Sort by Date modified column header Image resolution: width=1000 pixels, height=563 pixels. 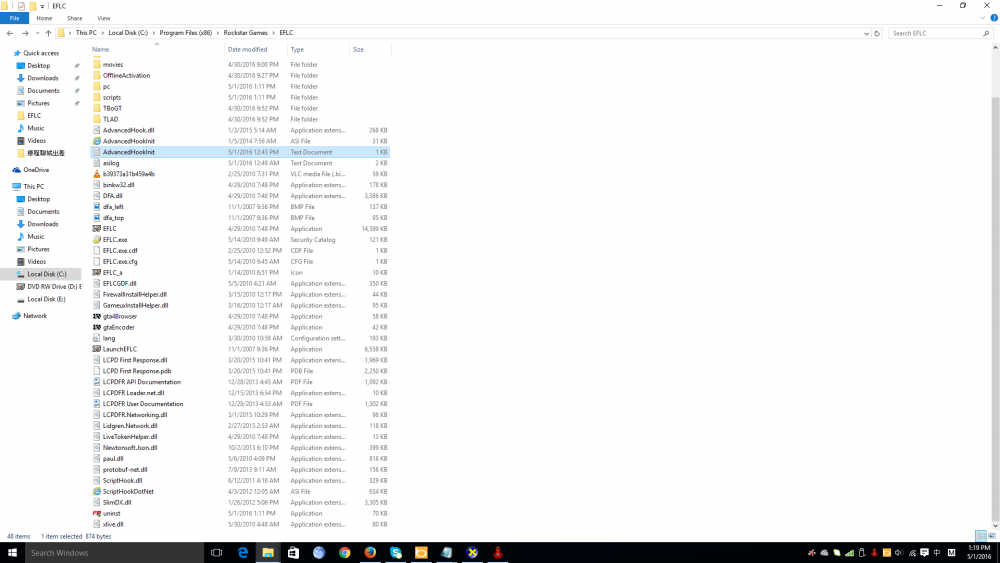pos(255,50)
